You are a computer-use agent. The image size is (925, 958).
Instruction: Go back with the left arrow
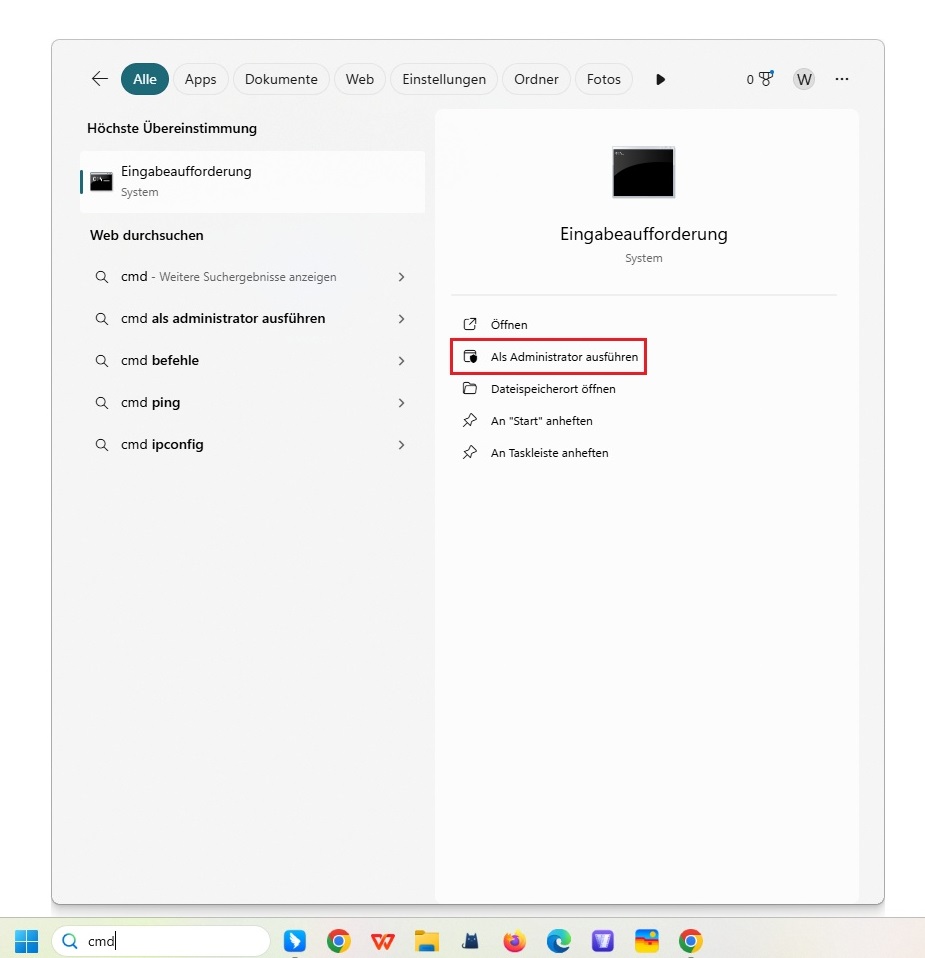pos(100,79)
